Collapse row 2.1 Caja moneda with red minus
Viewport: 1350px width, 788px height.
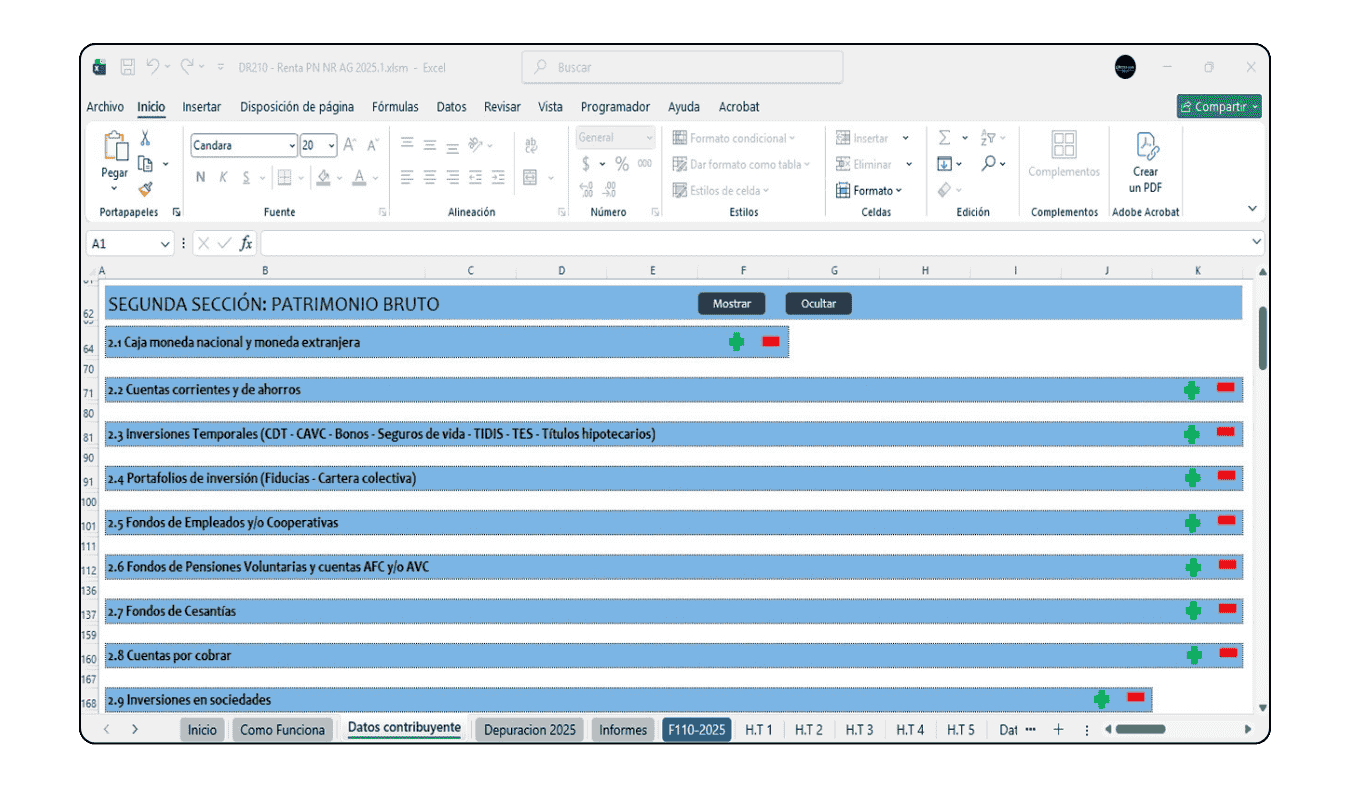click(x=770, y=342)
